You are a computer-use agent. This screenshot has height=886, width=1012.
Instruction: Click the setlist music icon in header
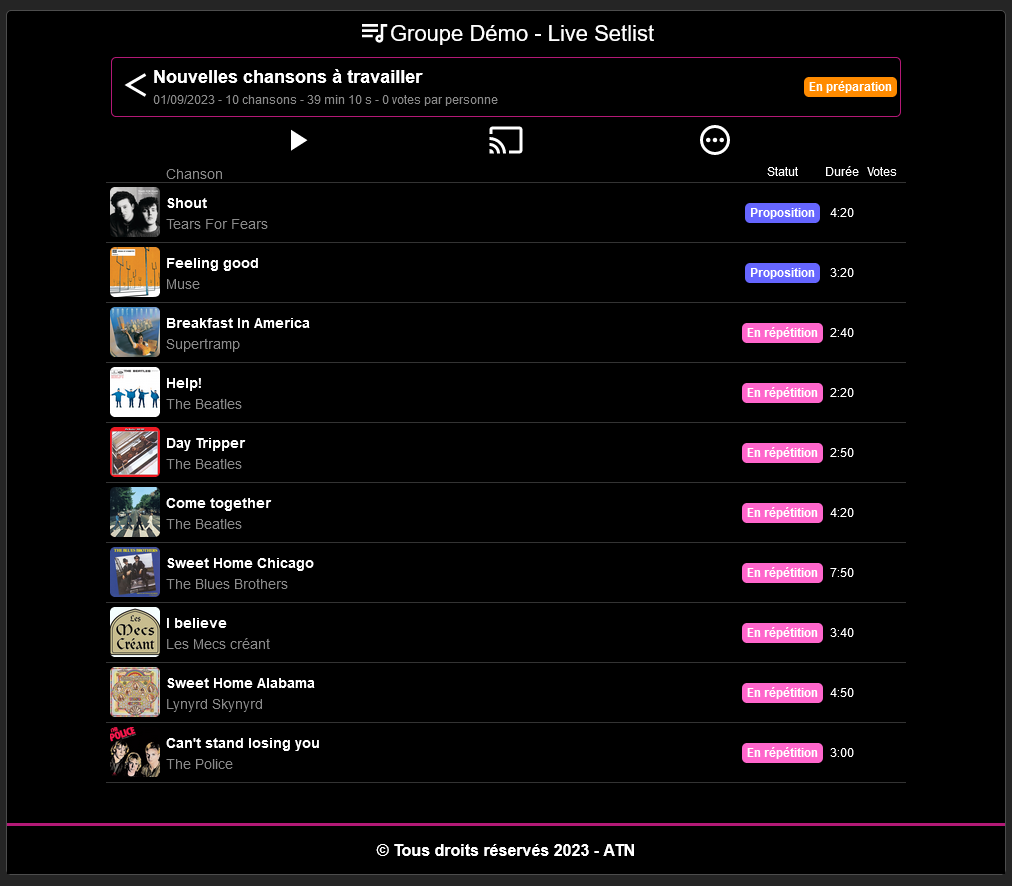point(374,33)
